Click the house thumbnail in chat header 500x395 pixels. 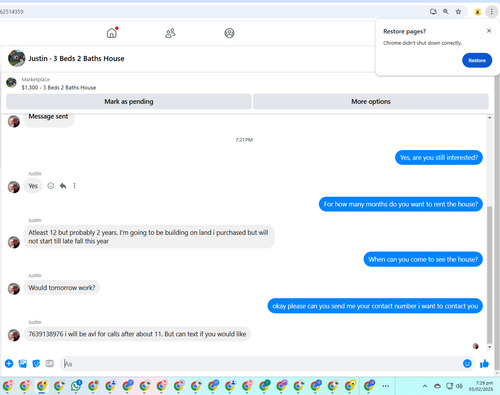[x=17, y=58]
